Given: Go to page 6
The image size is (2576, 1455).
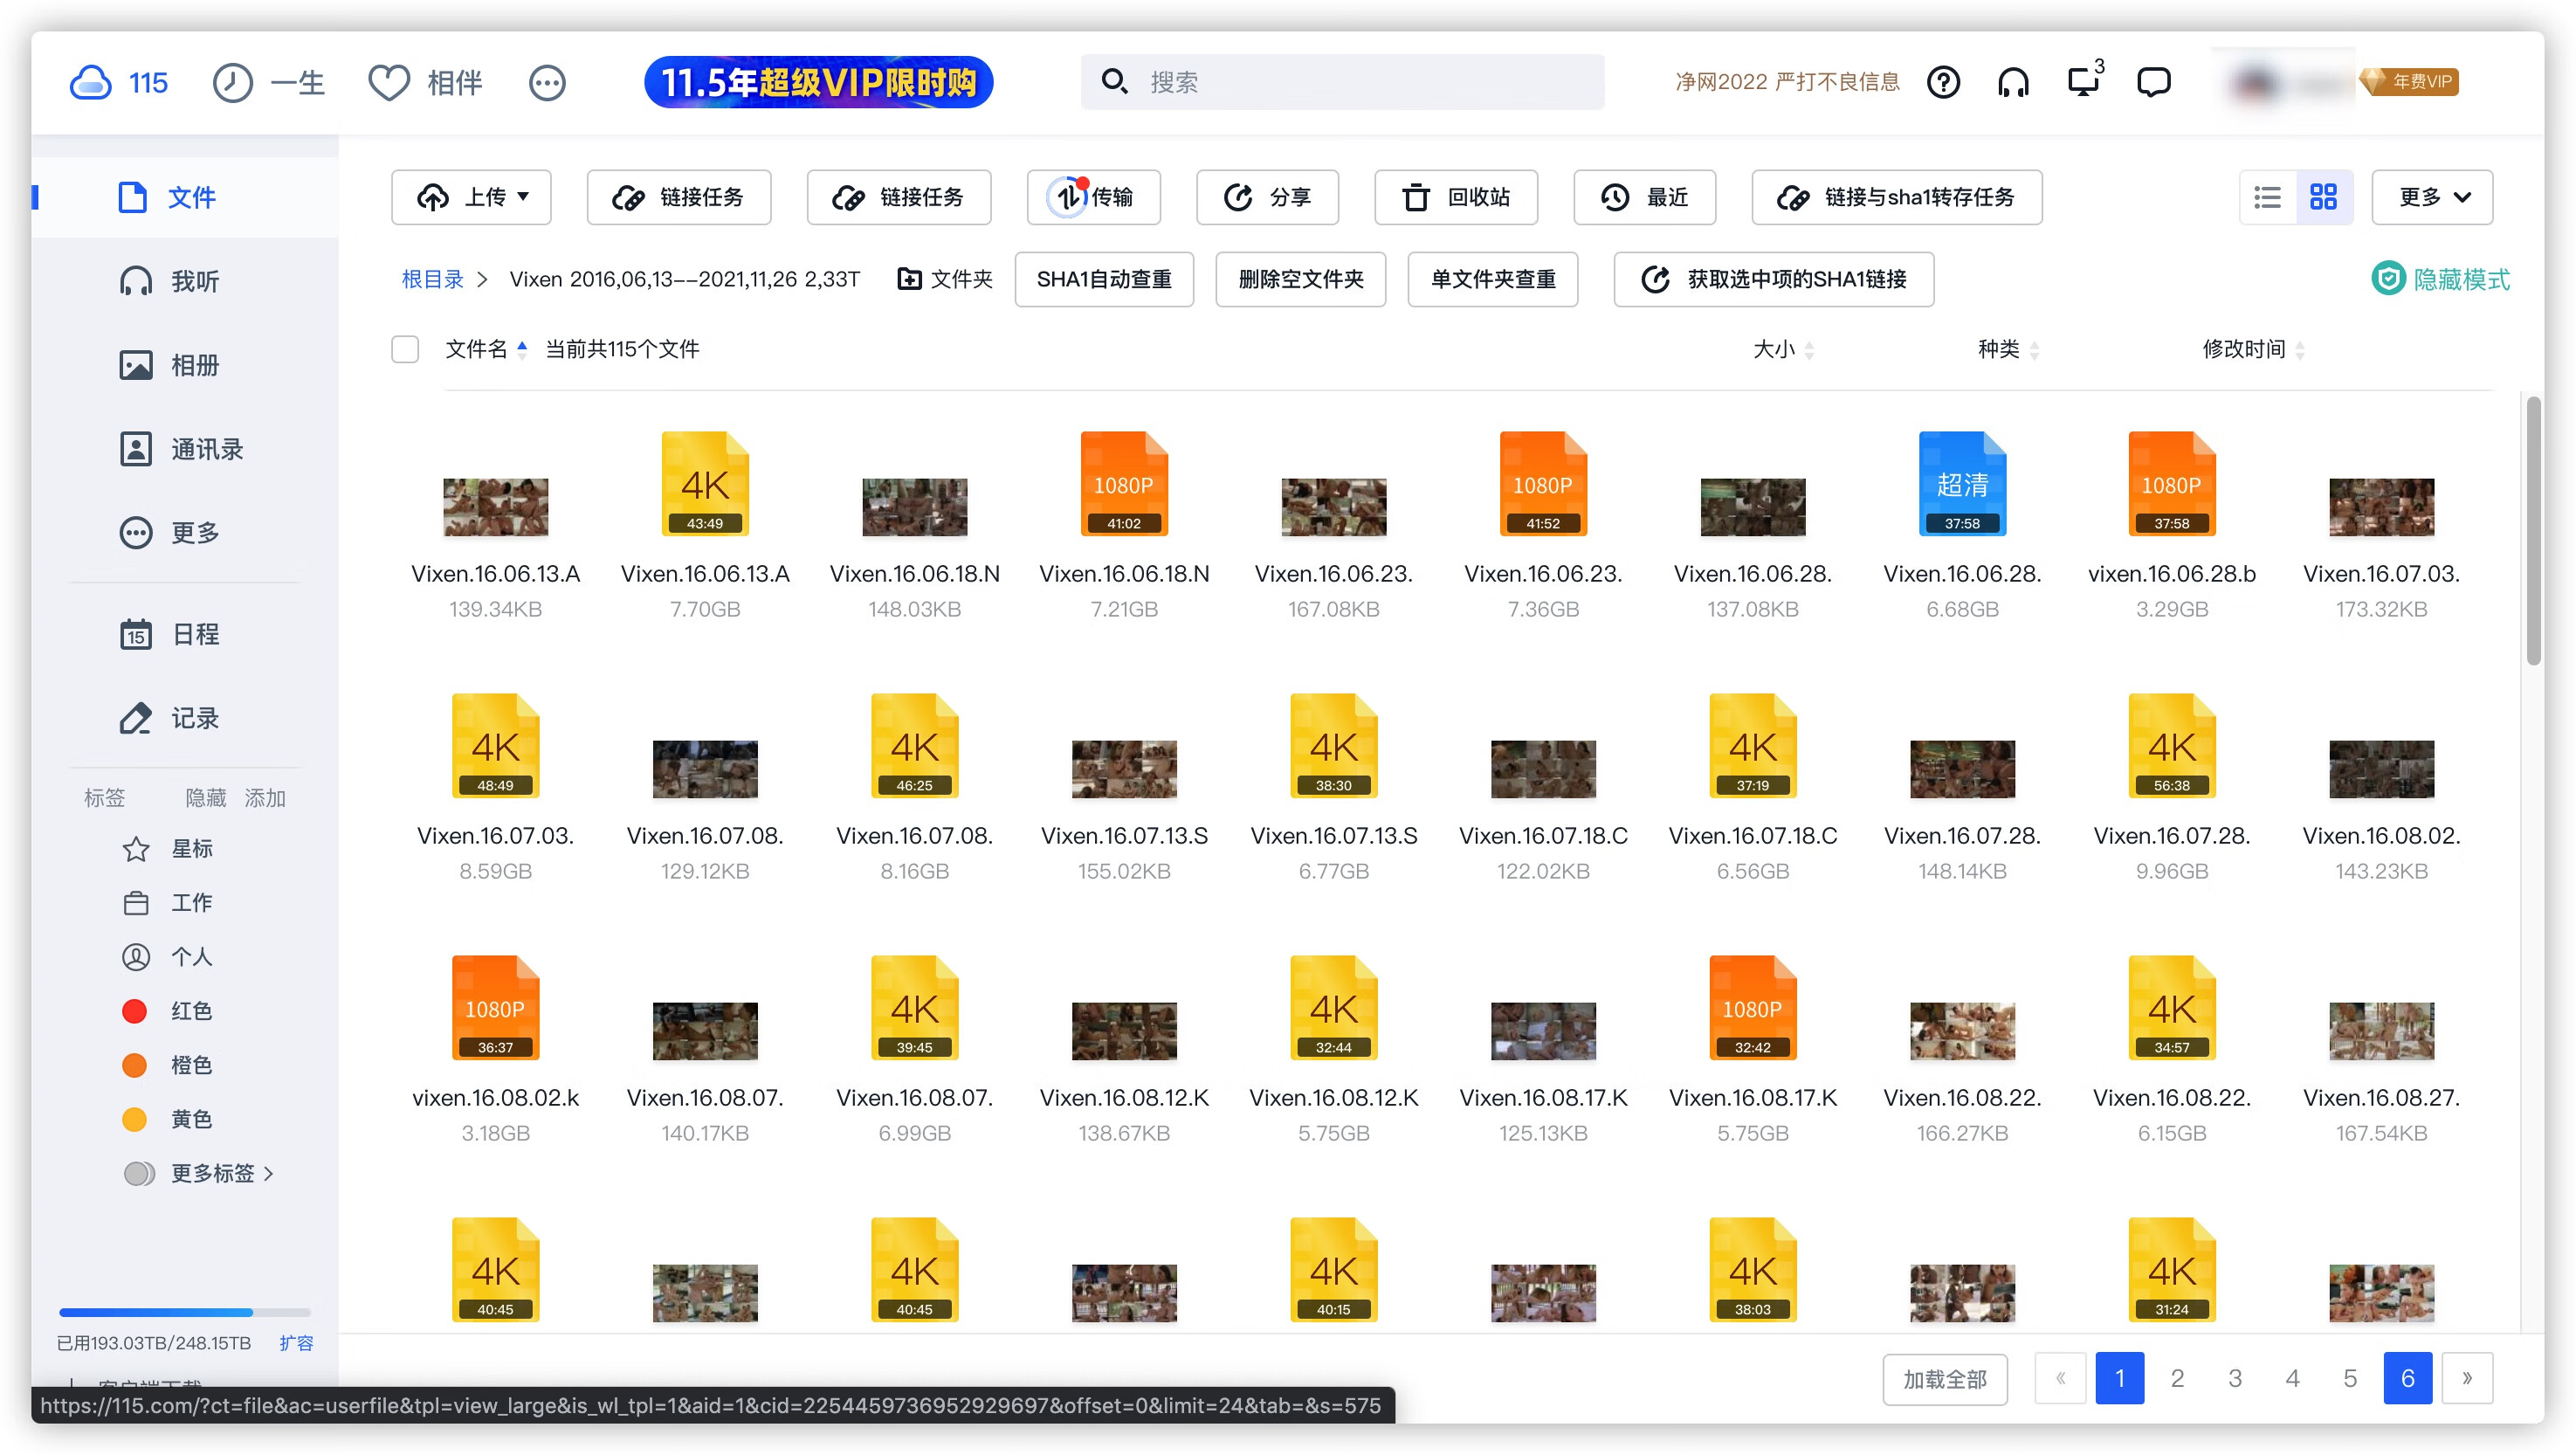Looking at the screenshot, I should pos(2408,1378).
